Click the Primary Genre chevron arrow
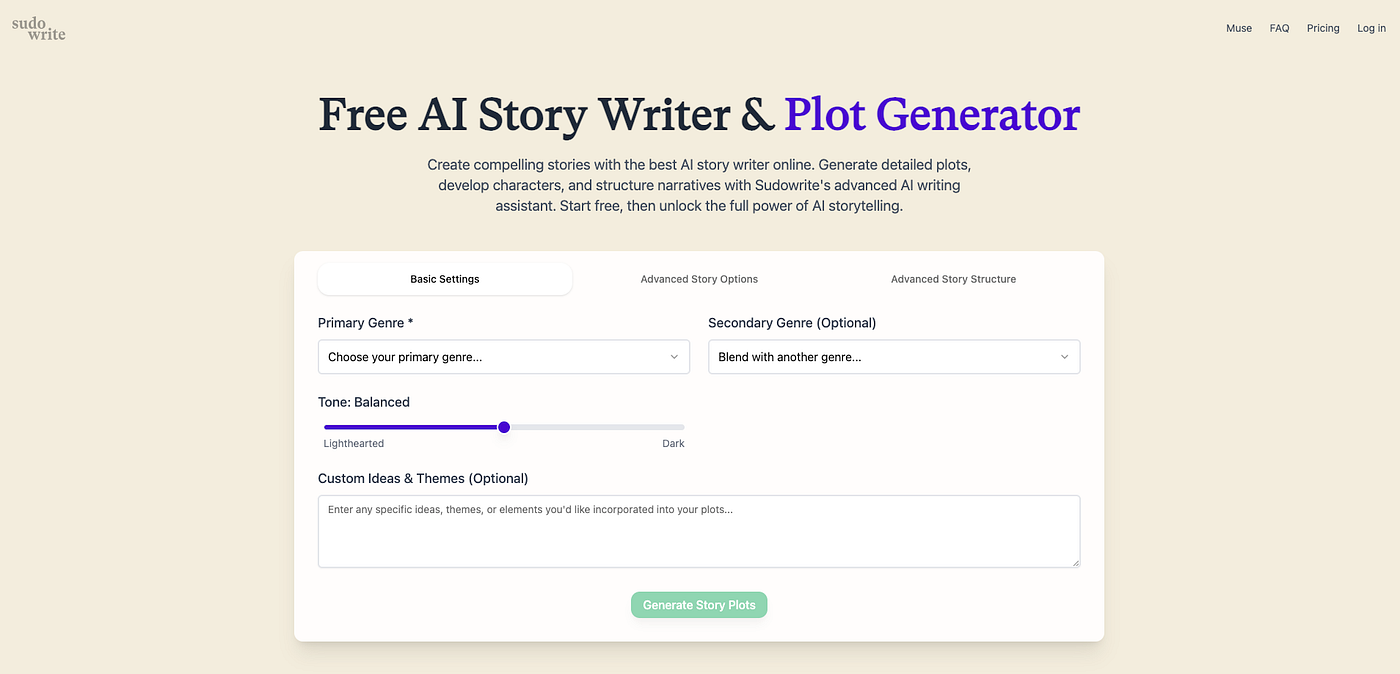Viewport: 1400px width, 674px height. (674, 357)
